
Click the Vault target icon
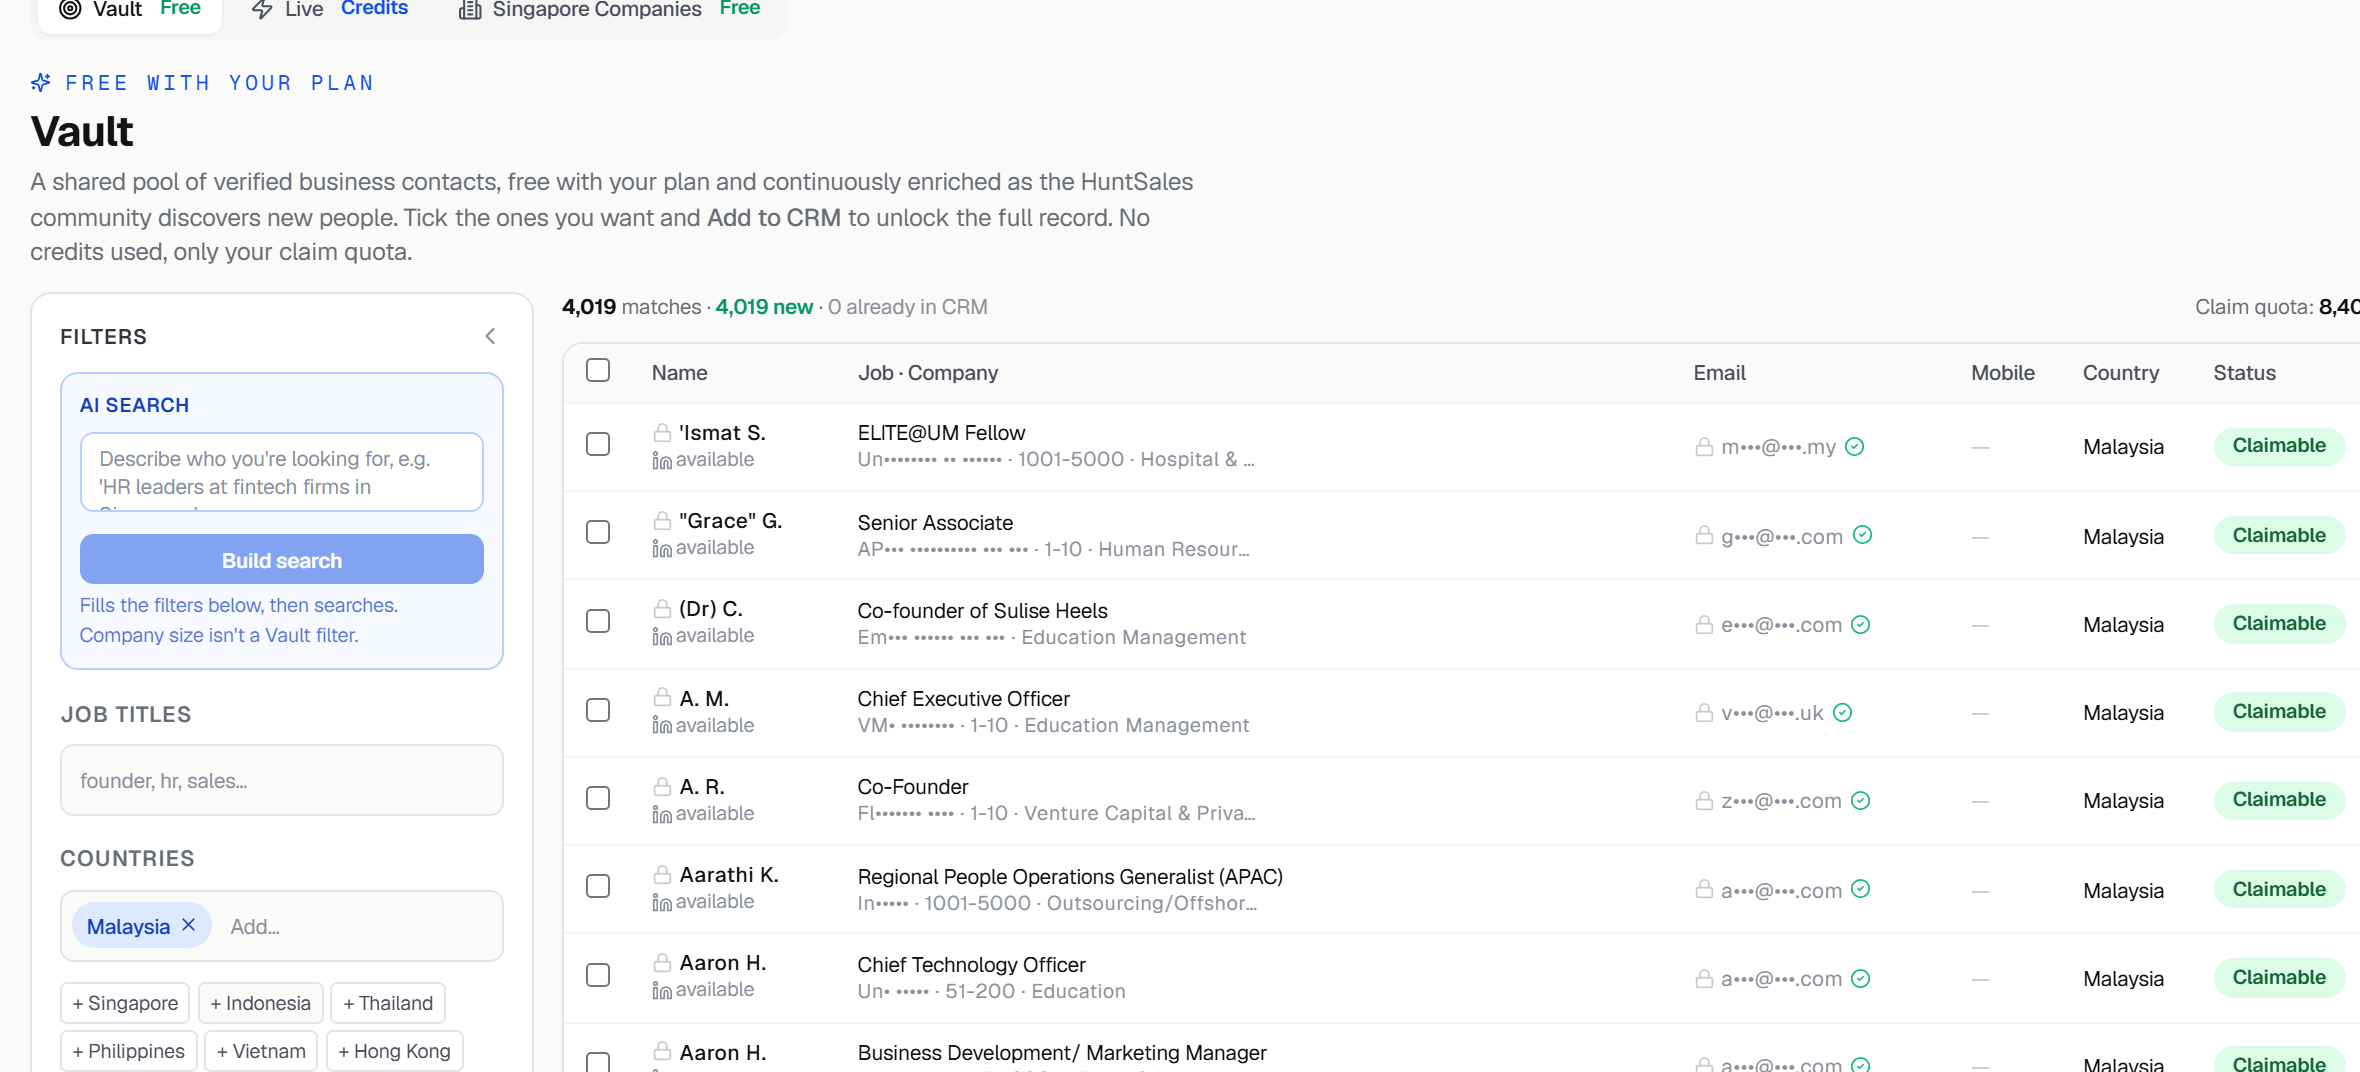click(x=70, y=10)
